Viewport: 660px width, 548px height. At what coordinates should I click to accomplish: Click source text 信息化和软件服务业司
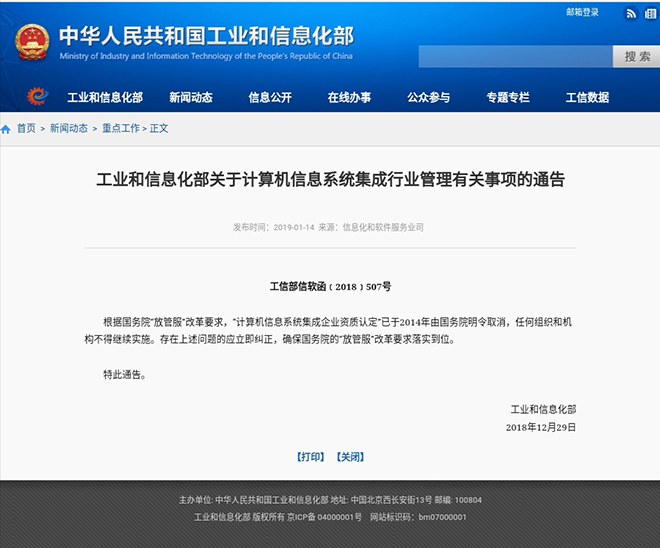383,227
